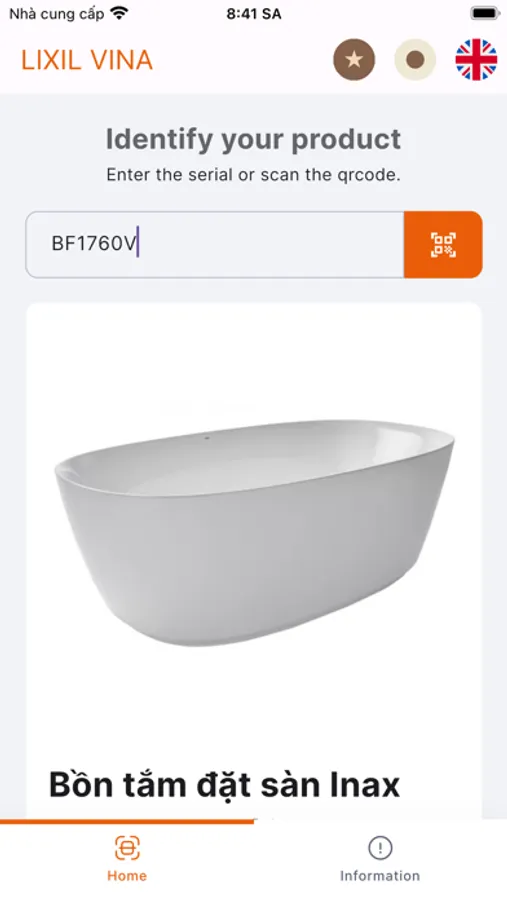The width and height of the screenshot is (507, 900).
Task: Click the serial number input field
Action: click(215, 245)
